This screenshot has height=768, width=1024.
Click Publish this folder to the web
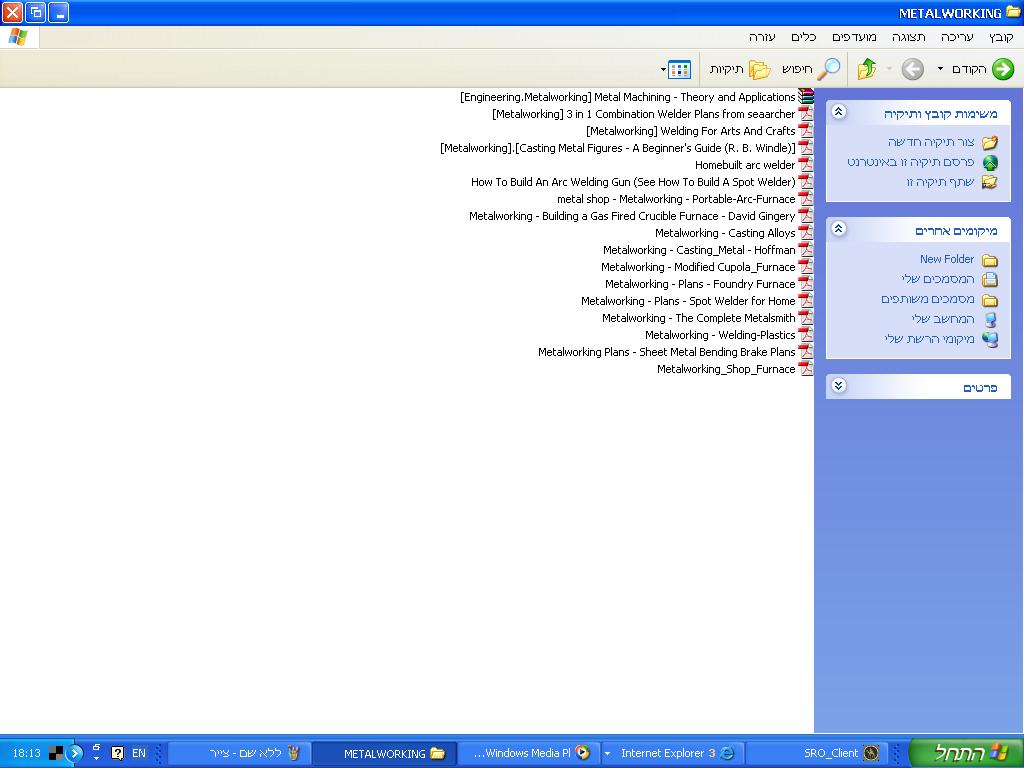[x=910, y=162]
